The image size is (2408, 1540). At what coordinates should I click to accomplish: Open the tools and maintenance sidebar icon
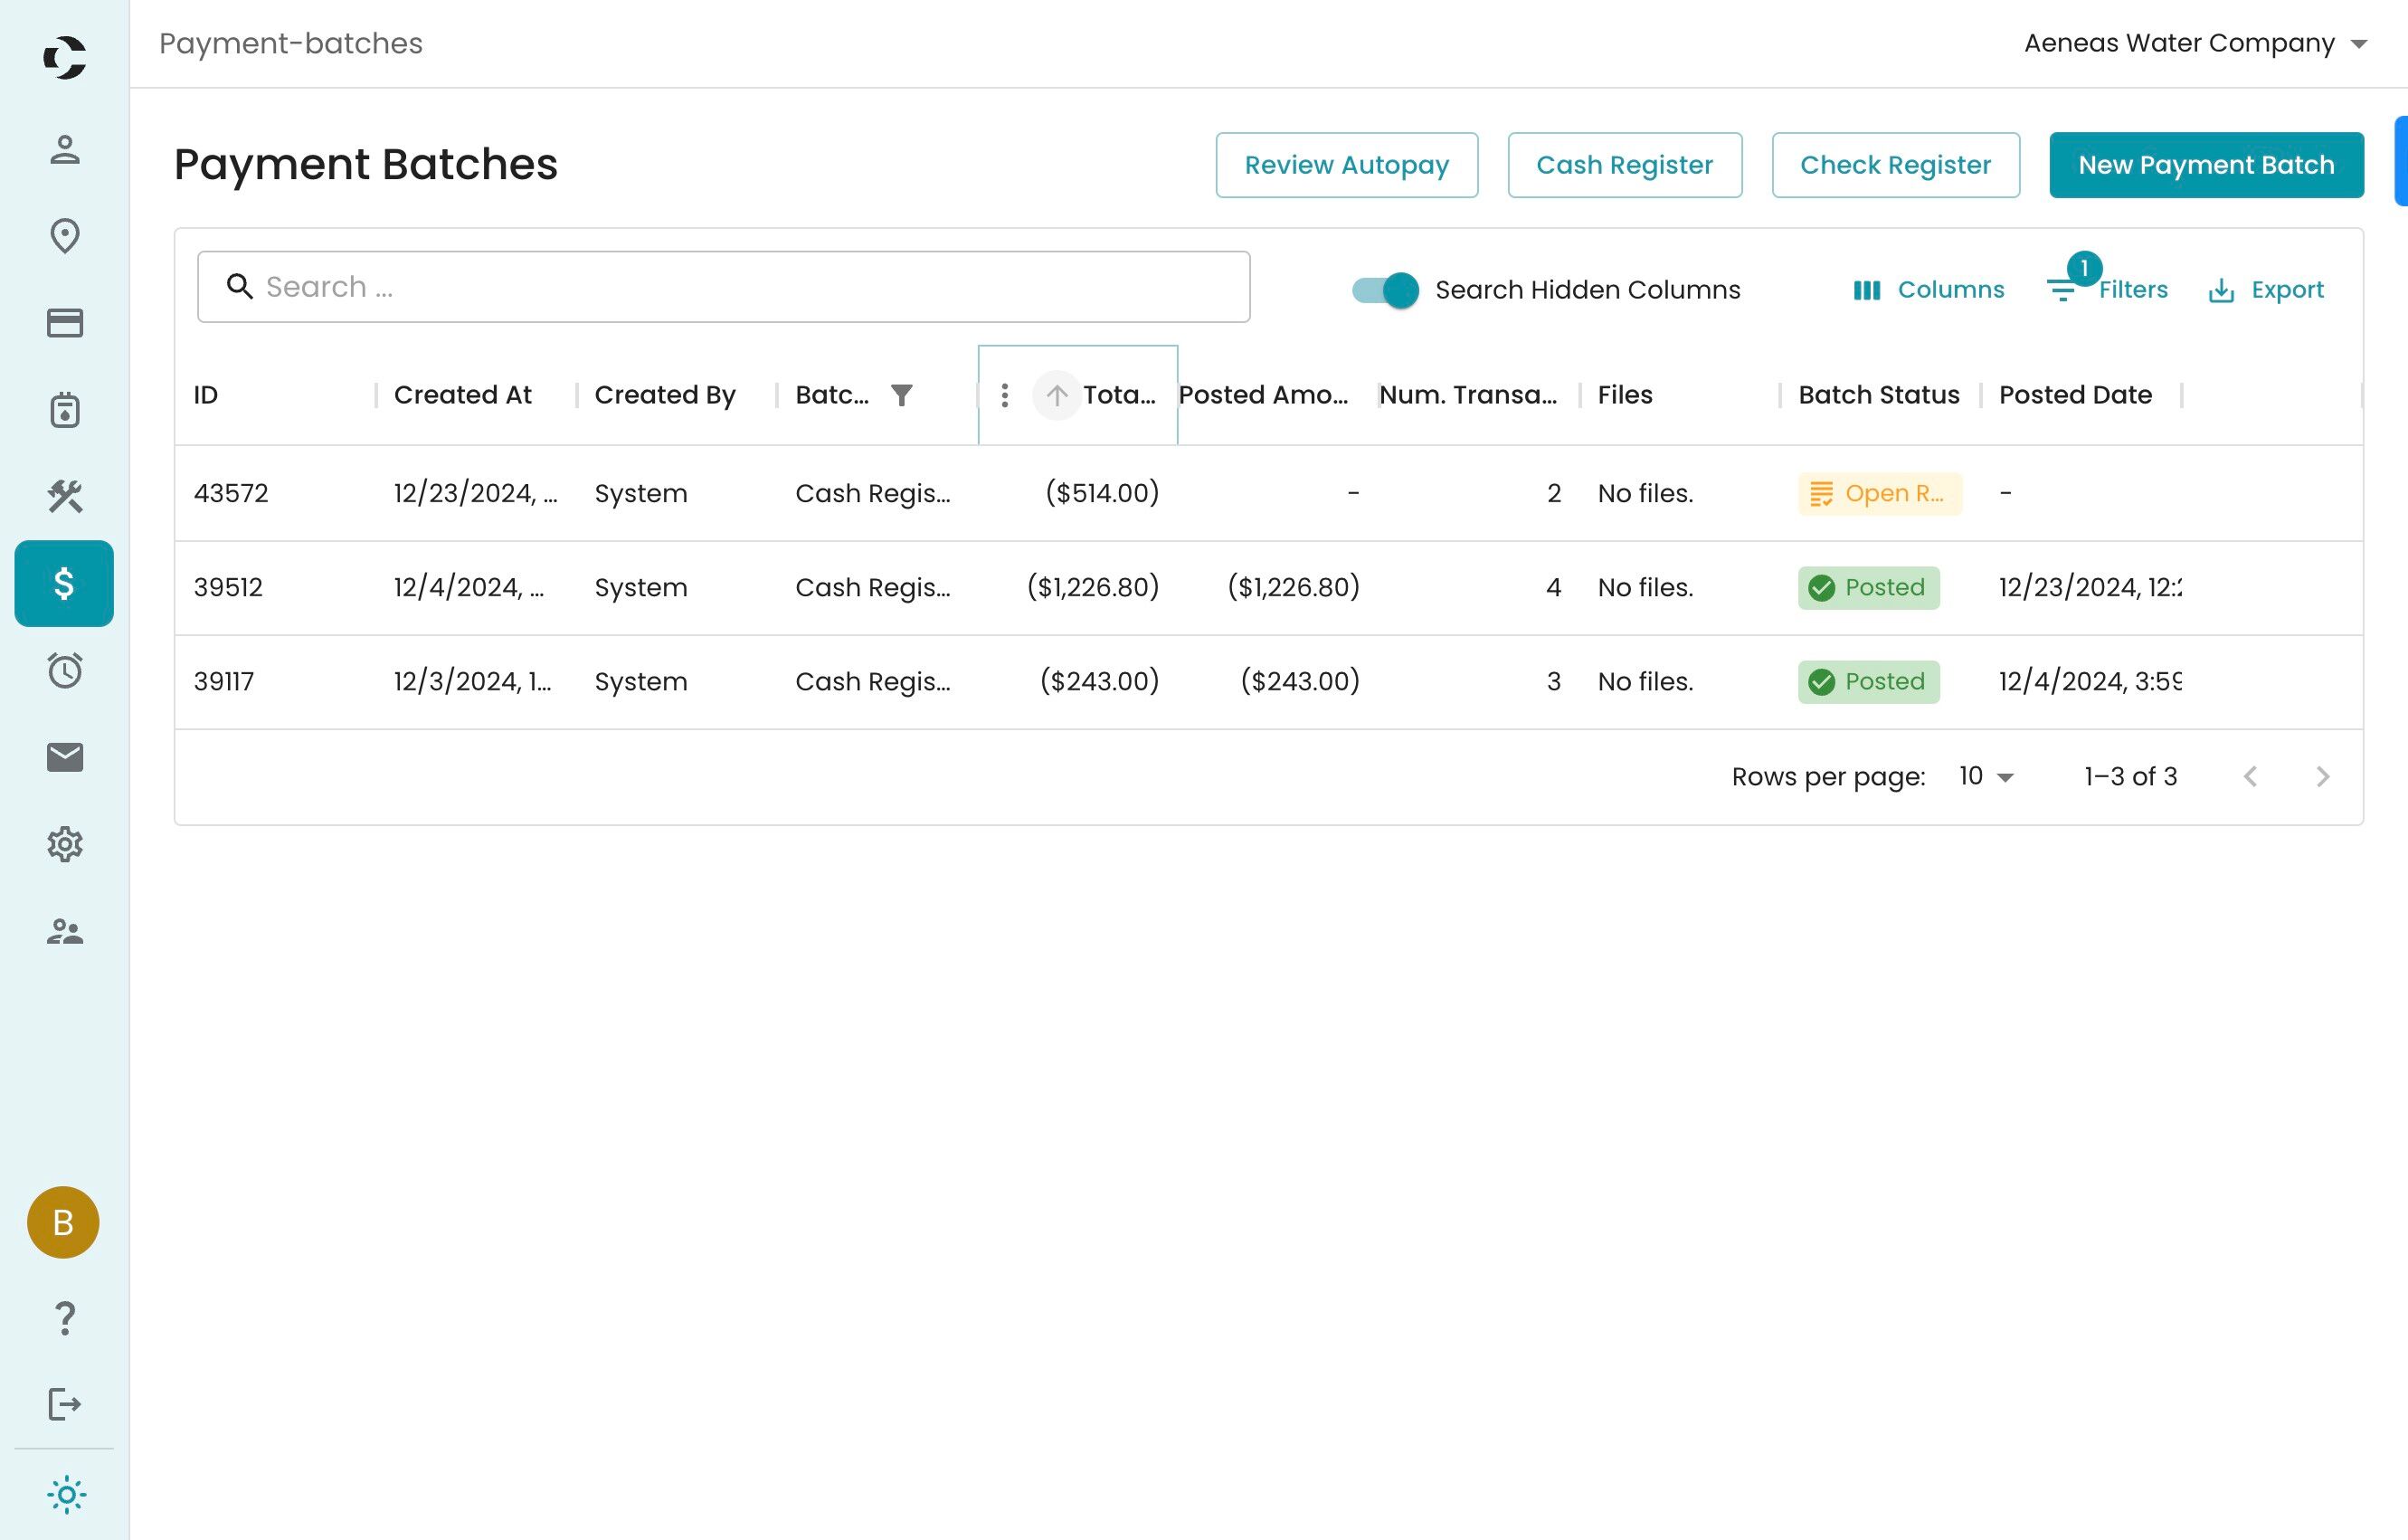[65, 496]
